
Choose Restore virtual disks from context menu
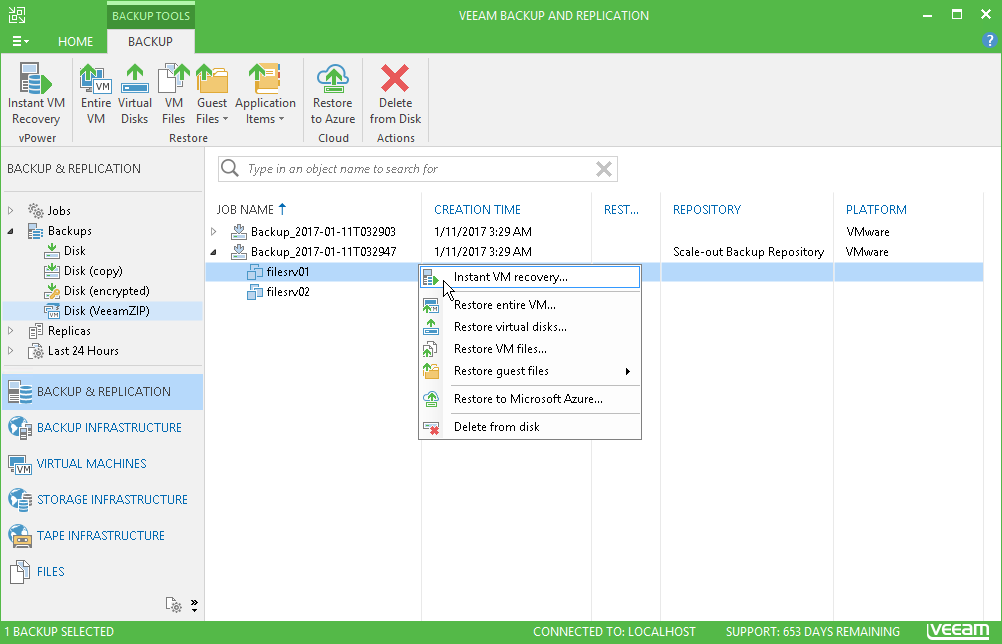coord(530,327)
